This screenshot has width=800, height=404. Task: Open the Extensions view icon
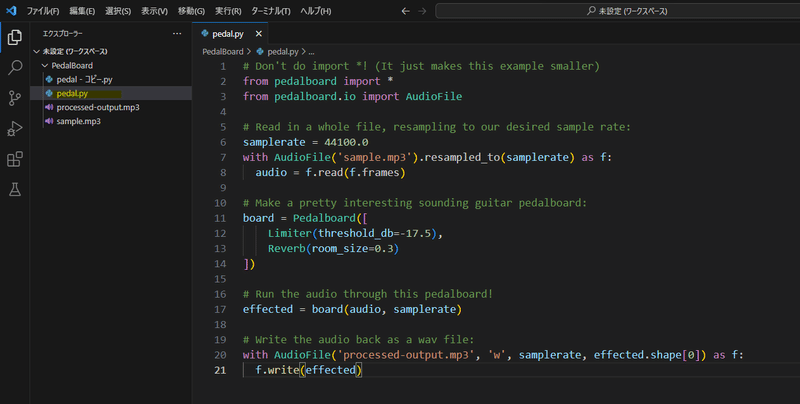(15, 159)
